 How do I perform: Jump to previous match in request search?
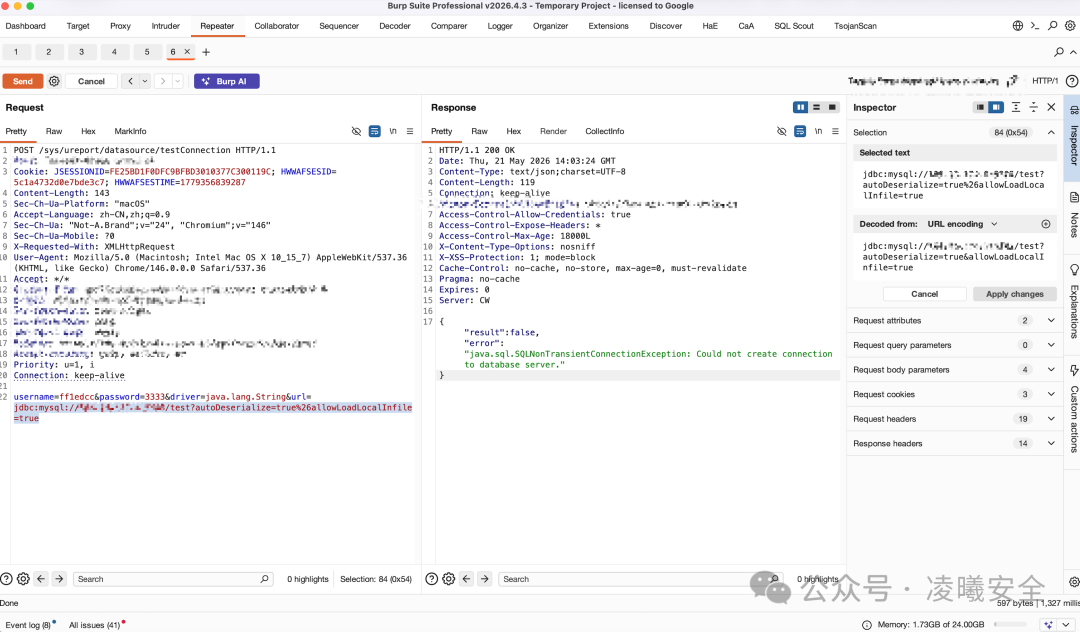[41, 579]
